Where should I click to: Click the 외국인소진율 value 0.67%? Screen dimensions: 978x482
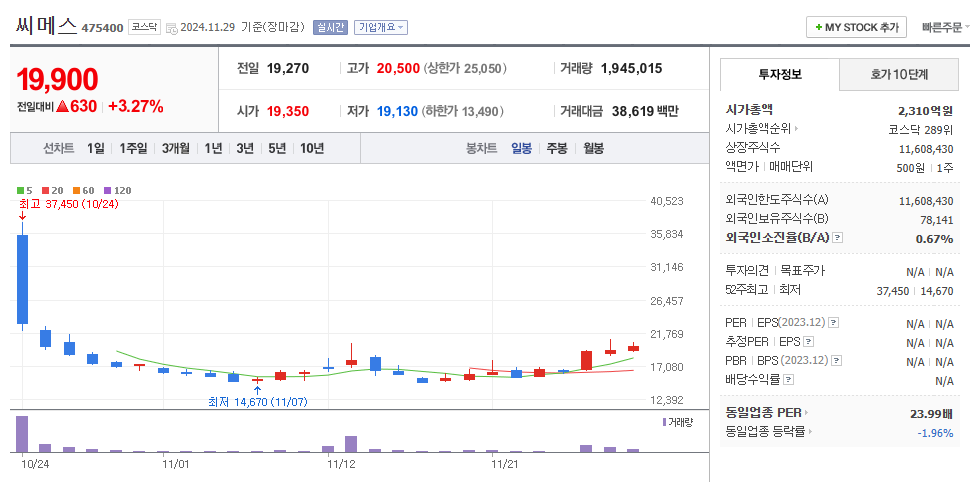(934, 239)
